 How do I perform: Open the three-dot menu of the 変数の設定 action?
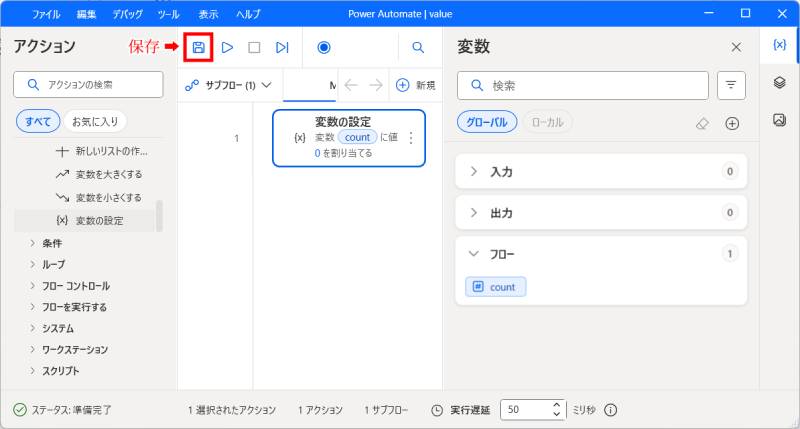(x=411, y=138)
